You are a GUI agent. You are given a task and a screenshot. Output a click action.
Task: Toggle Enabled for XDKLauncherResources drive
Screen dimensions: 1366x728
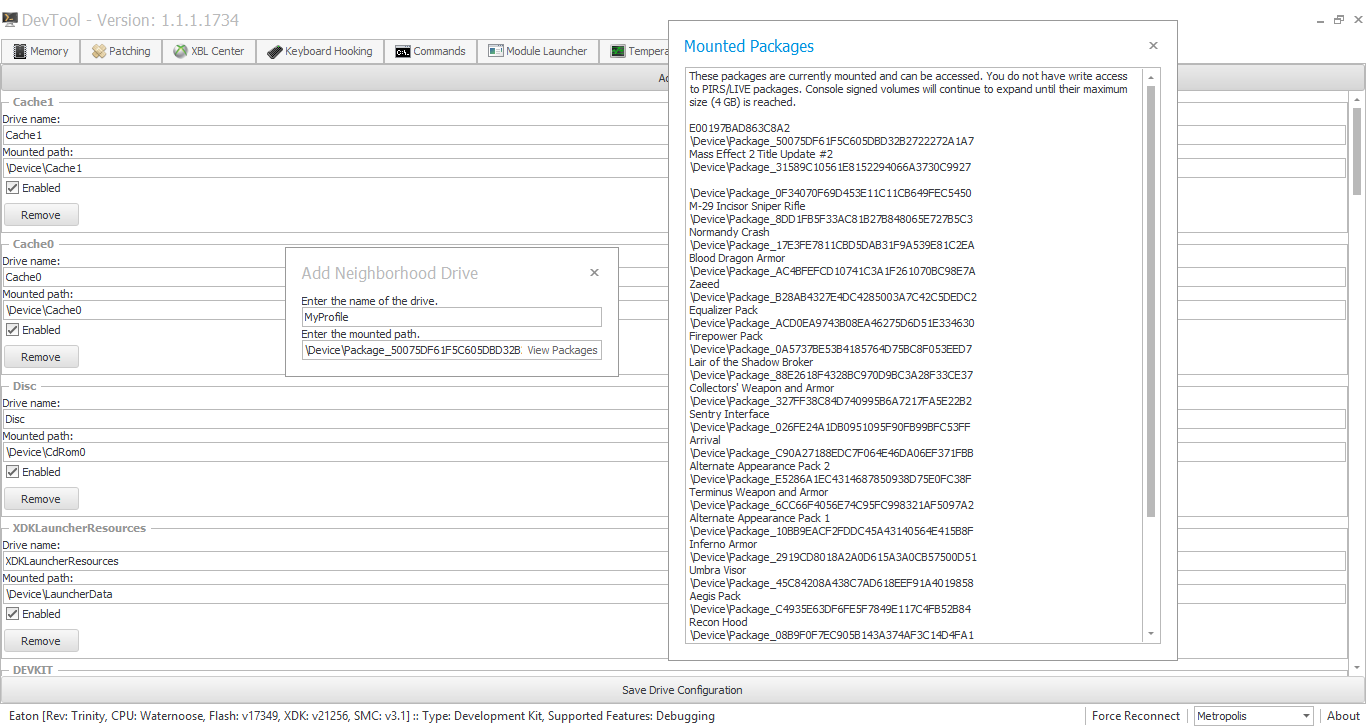[x=12, y=614]
